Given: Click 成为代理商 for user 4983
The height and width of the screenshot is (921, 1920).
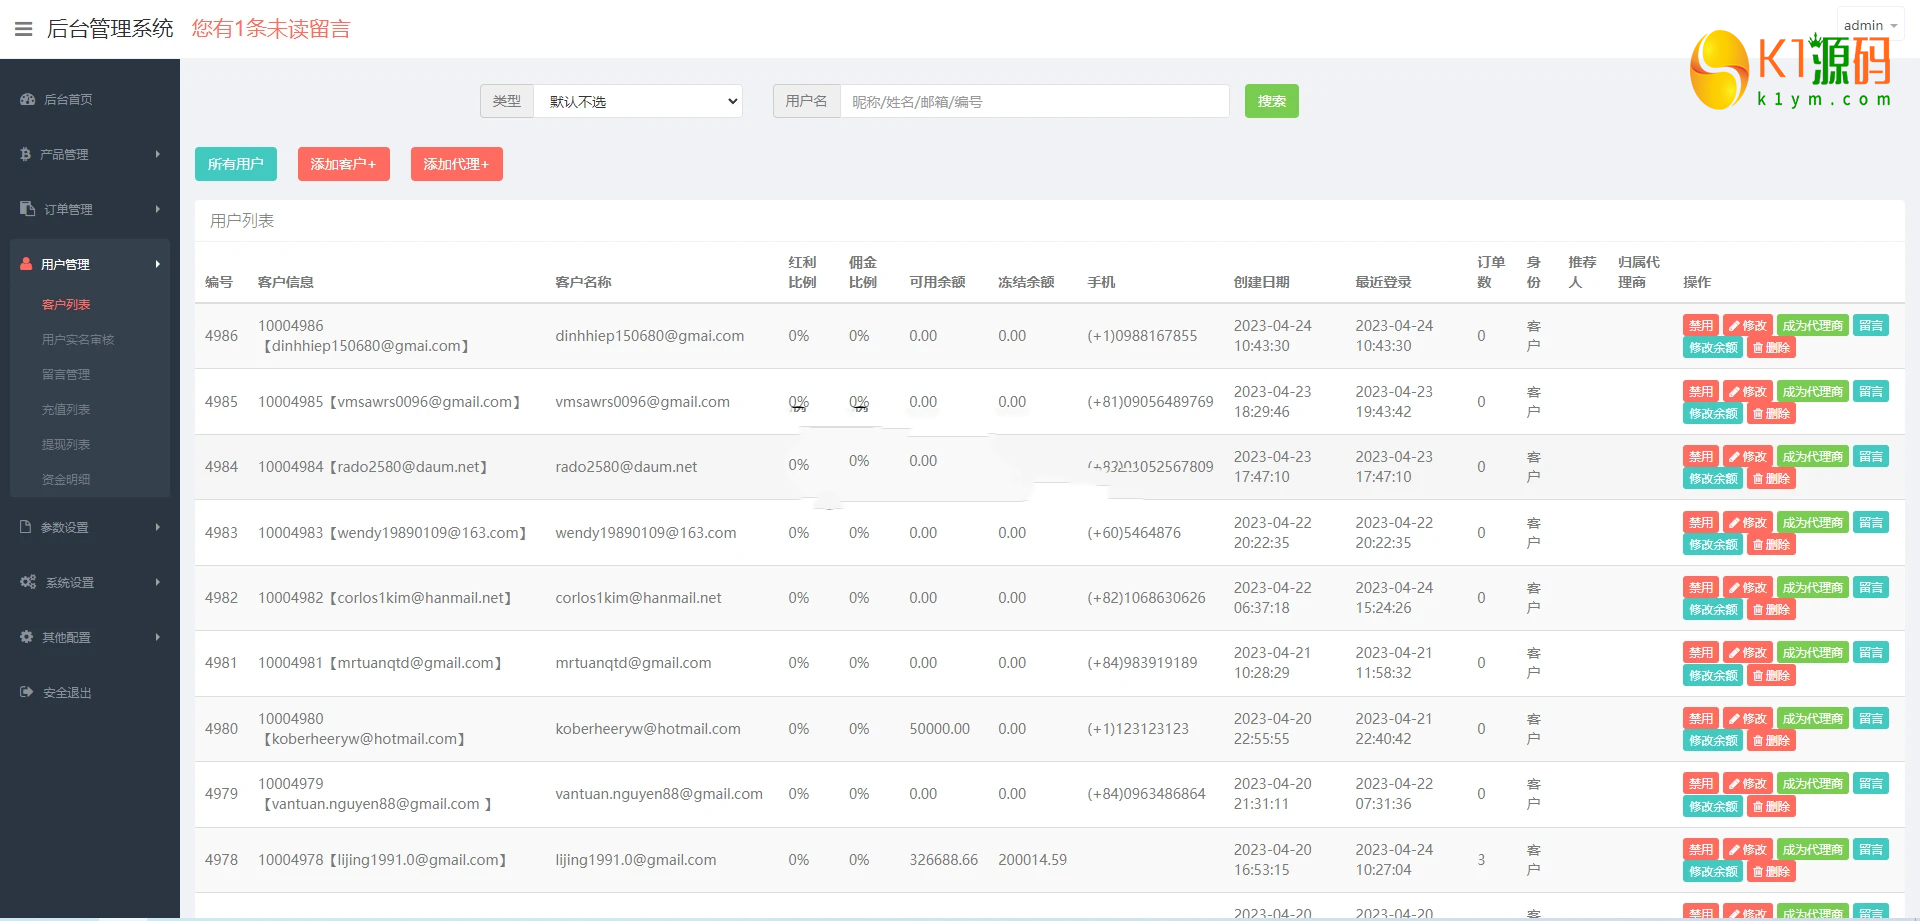Looking at the screenshot, I should (x=1812, y=523).
